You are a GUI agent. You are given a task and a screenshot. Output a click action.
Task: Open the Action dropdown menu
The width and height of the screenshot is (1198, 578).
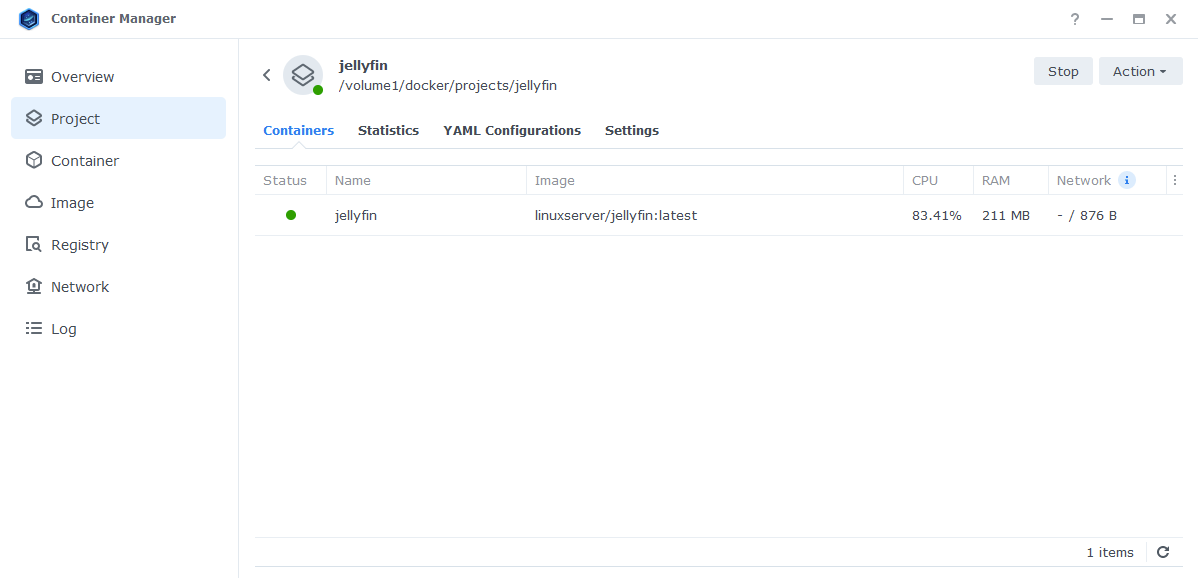[1140, 71]
